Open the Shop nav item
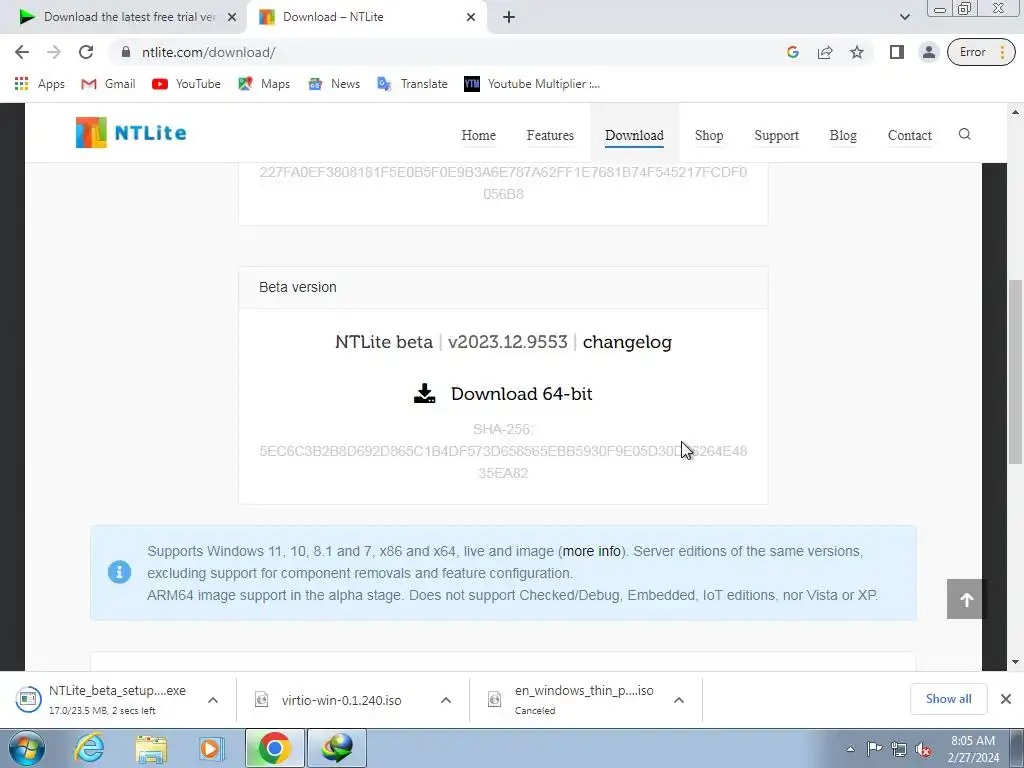The width and height of the screenshot is (1024, 768). point(709,135)
